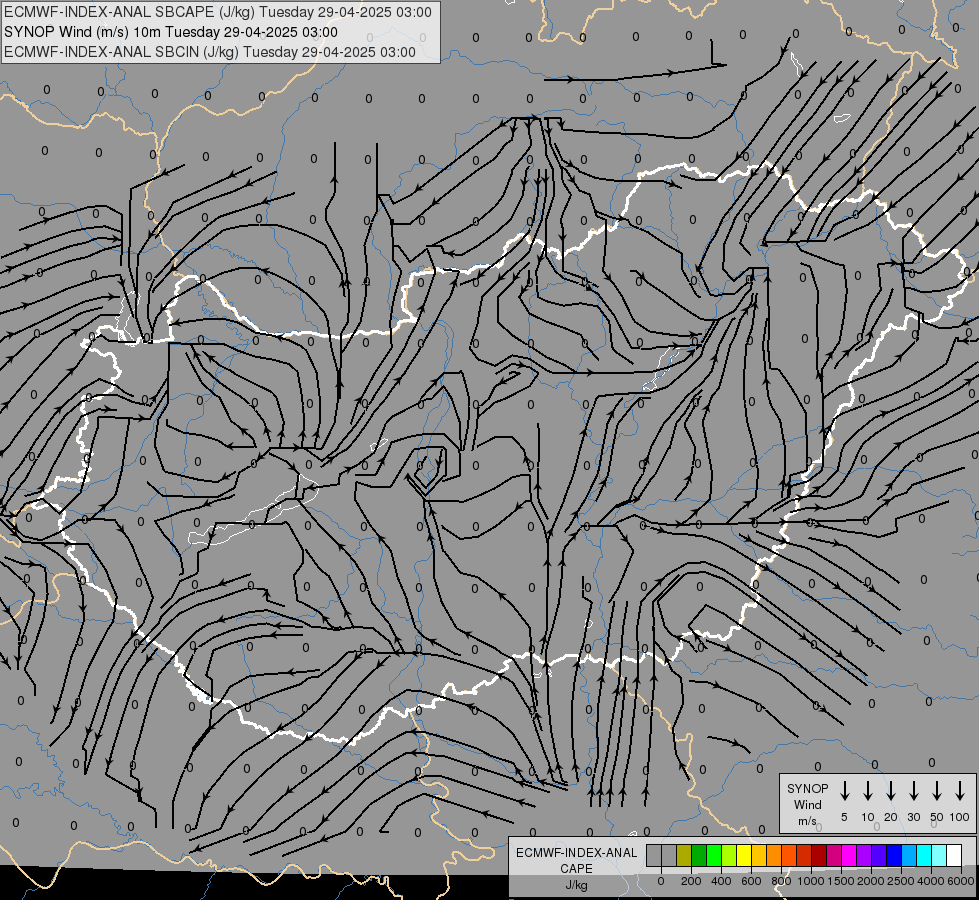Screen dimensions: 979x900
Task: Pick the sky blue swatch right of 2500 tick
Action: tap(909, 855)
